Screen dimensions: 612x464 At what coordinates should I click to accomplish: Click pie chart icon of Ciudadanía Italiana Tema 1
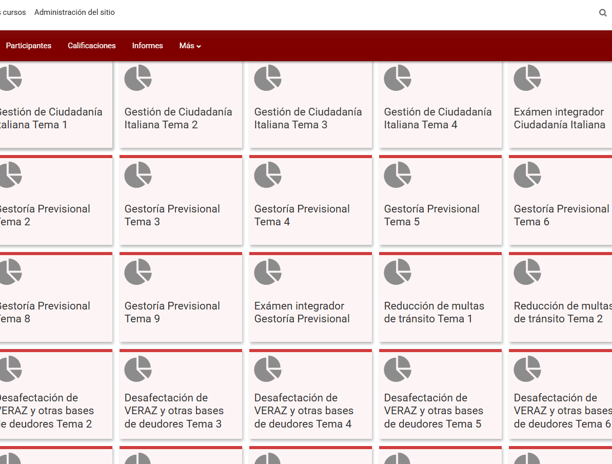11,78
